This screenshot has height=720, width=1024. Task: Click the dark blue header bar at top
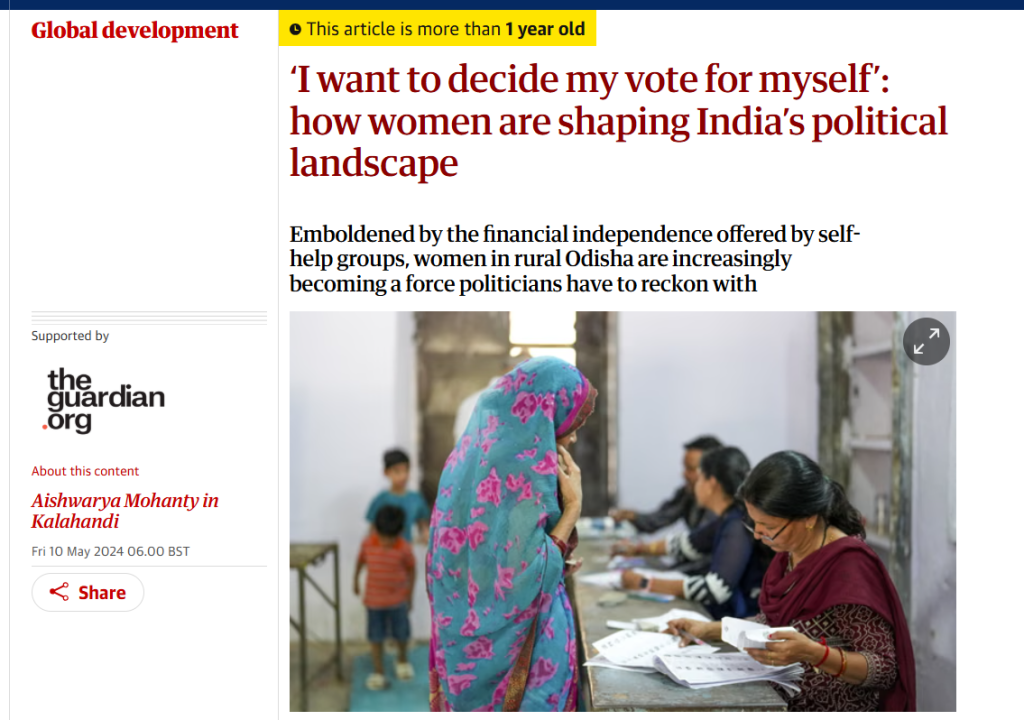click(x=512, y=4)
